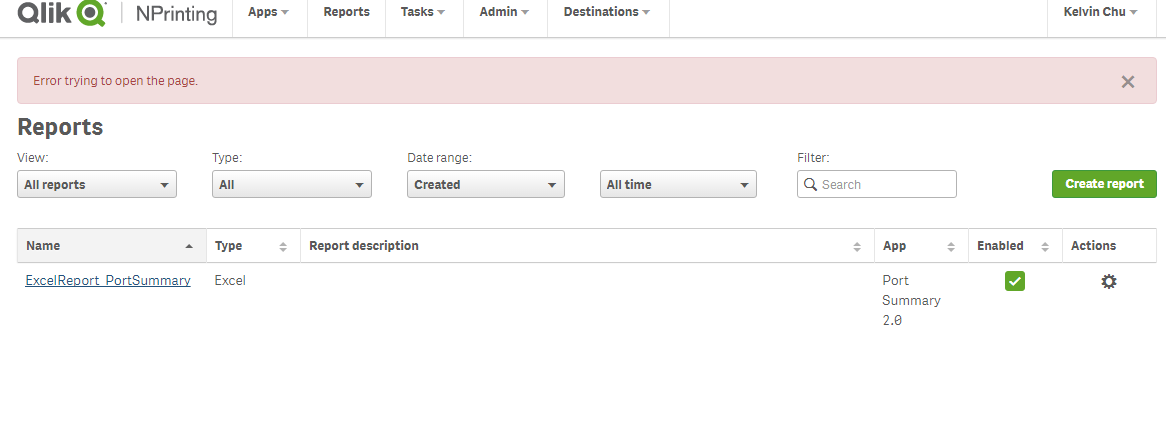Toggle the Enabled checkbox for ExcelReport_PortSummary
Viewport: 1169px width, 432px height.
coord(1015,282)
